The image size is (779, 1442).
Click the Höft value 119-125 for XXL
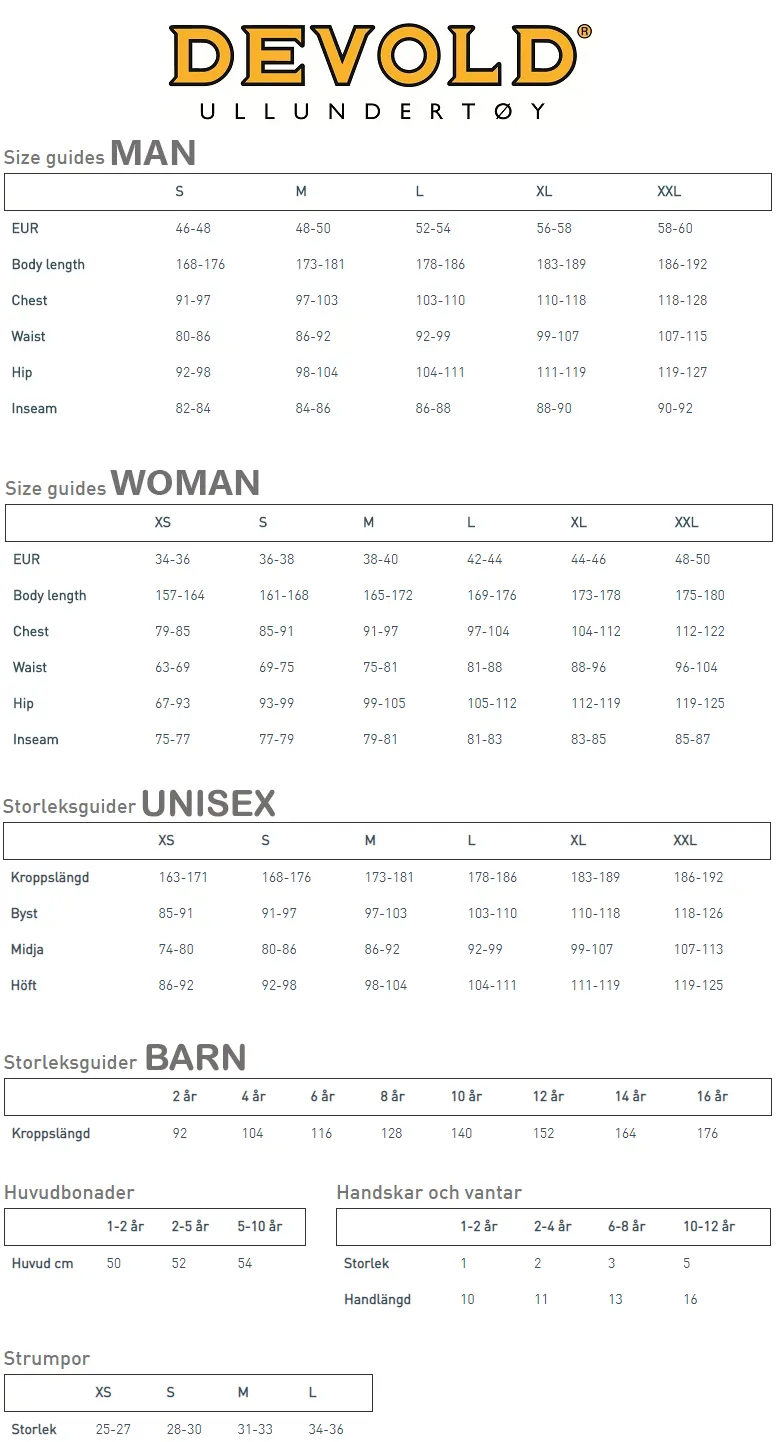[x=698, y=985]
